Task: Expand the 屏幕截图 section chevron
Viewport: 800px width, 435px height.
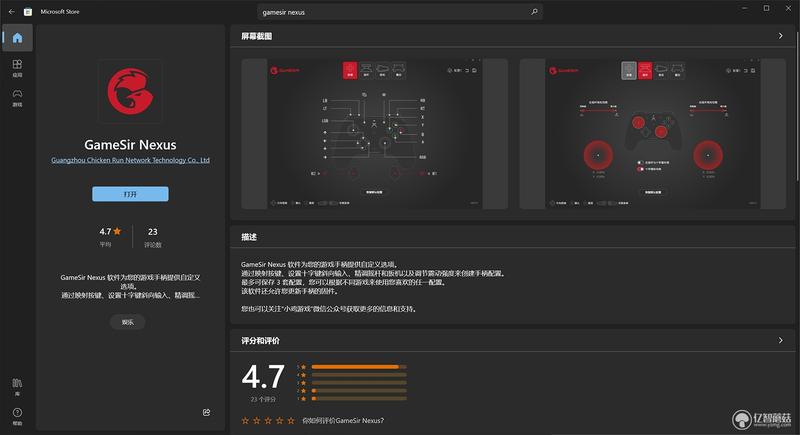Action: [780, 36]
